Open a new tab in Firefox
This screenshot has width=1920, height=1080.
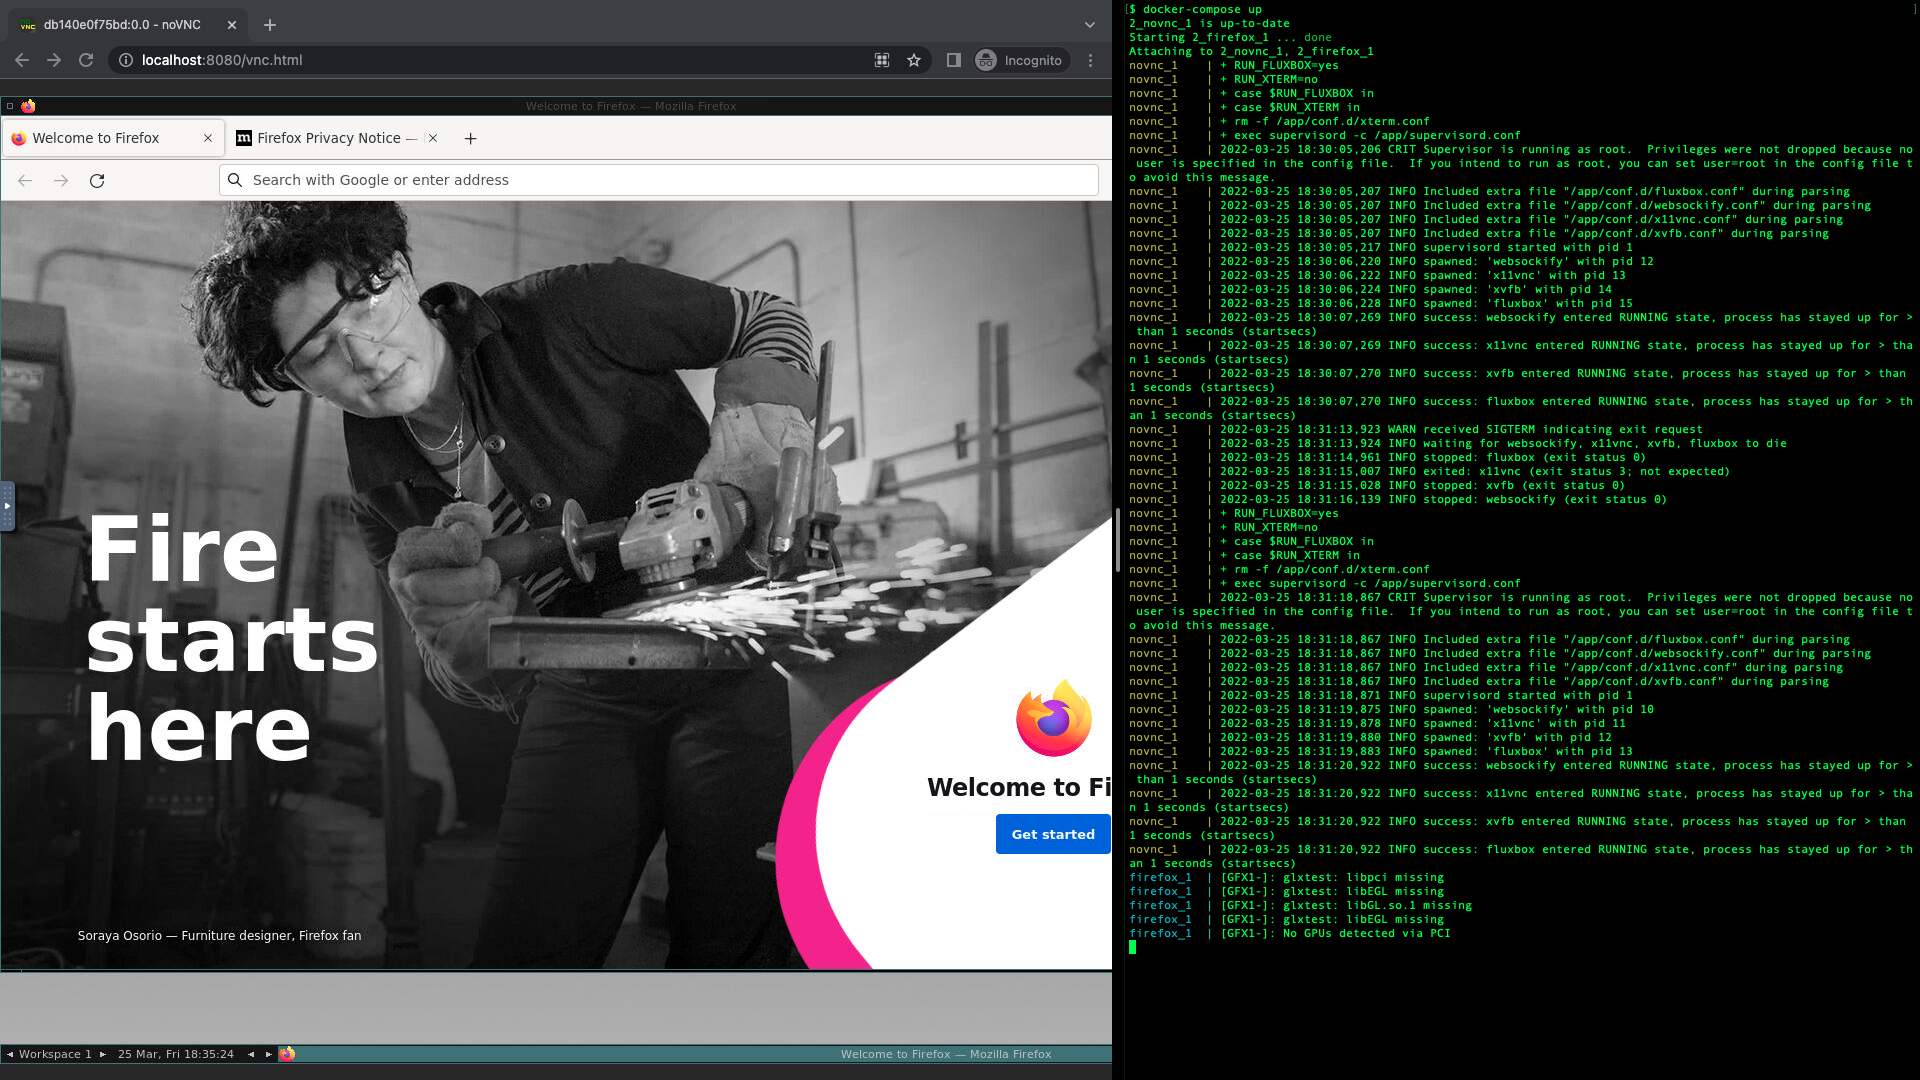click(471, 138)
